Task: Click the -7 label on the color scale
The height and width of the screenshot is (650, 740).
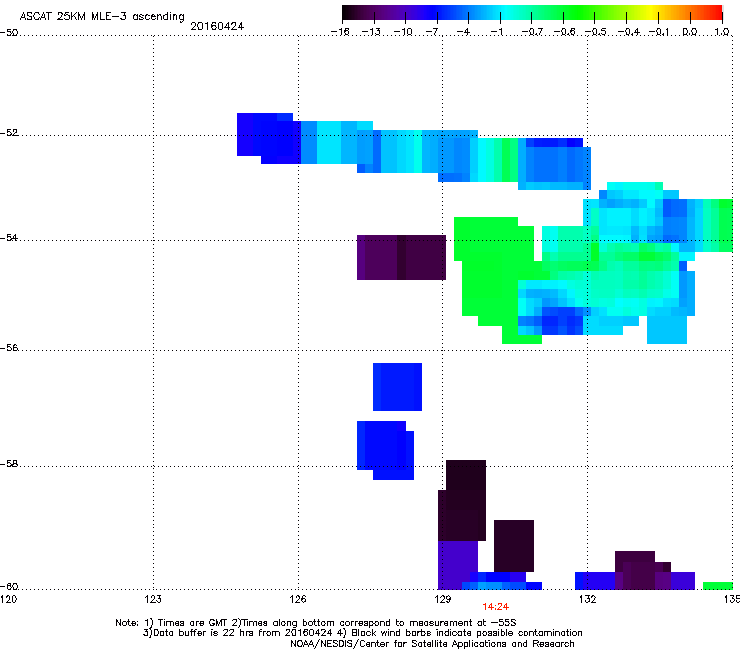Action: point(433,32)
